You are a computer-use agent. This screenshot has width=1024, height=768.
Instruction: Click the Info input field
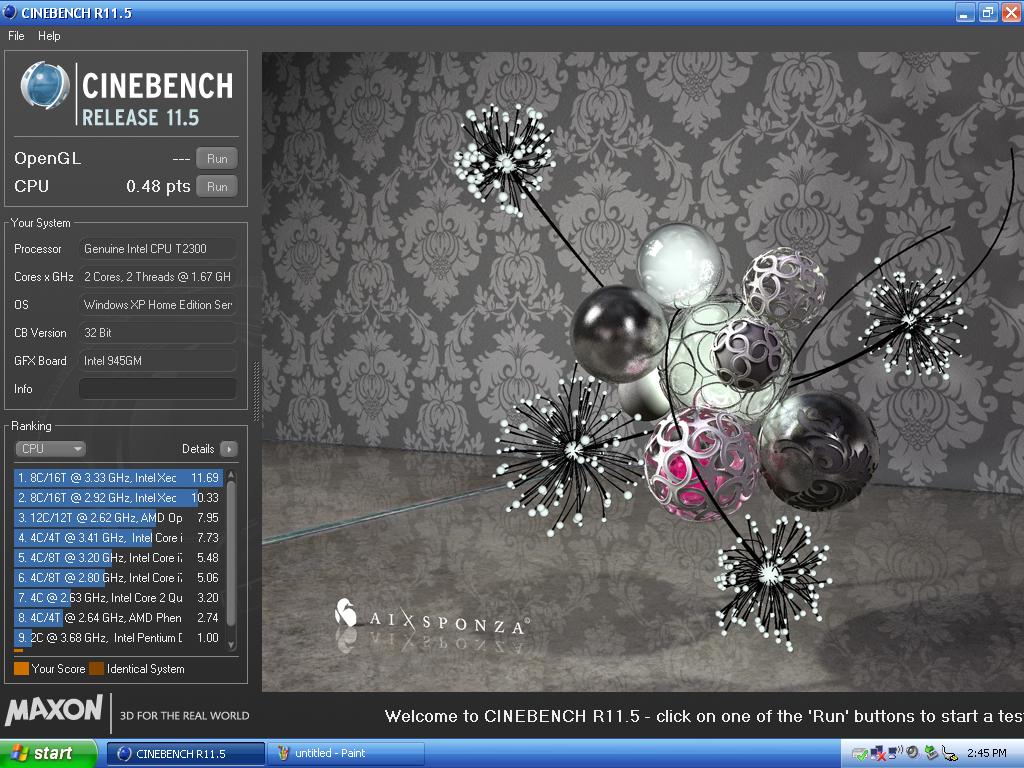point(157,389)
